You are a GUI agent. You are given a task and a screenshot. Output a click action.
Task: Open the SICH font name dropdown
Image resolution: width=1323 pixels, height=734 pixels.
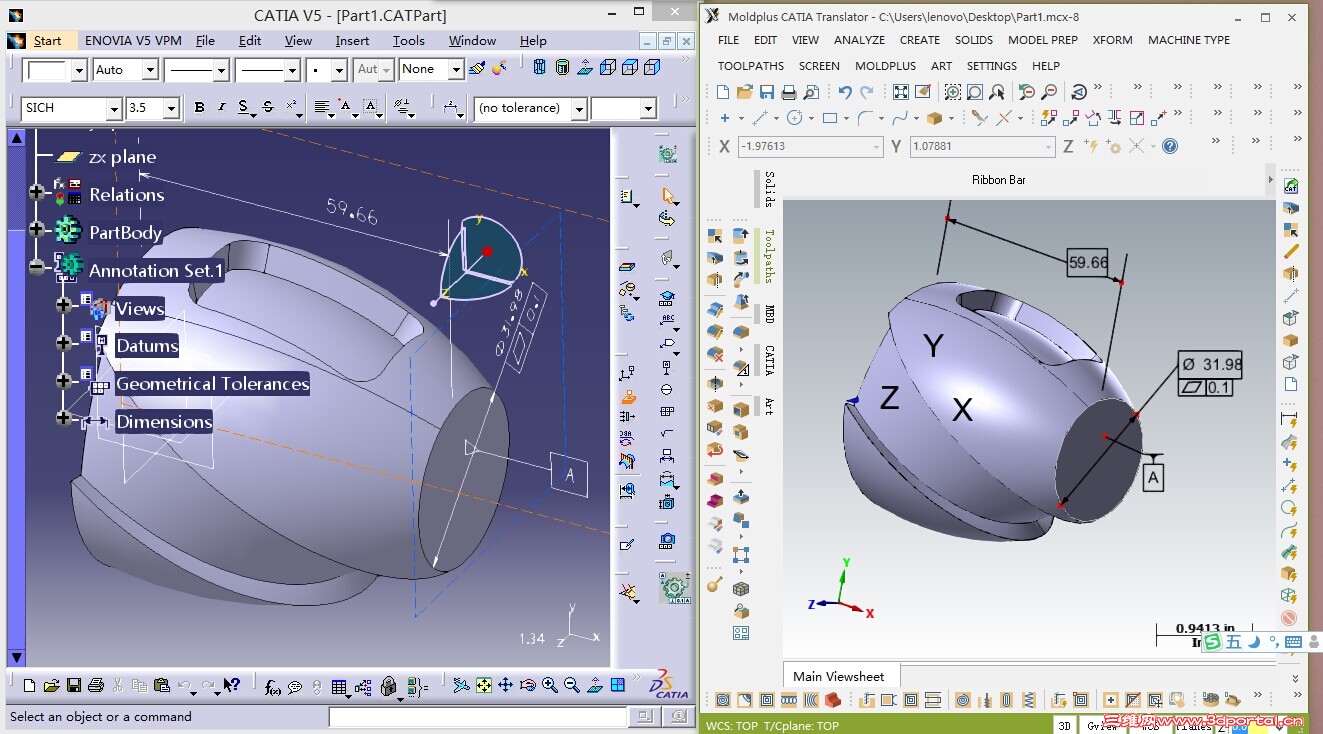coord(113,108)
